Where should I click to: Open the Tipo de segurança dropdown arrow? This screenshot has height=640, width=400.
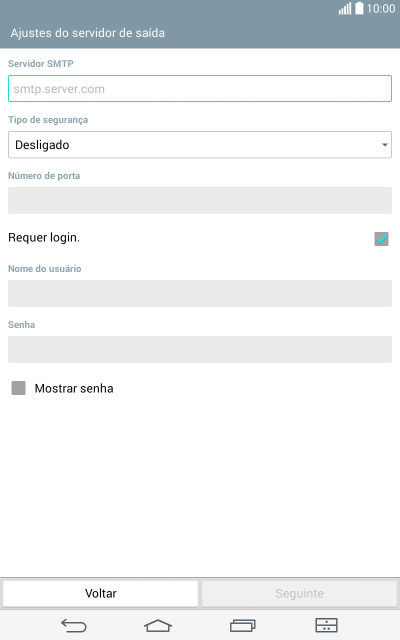coord(384,145)
